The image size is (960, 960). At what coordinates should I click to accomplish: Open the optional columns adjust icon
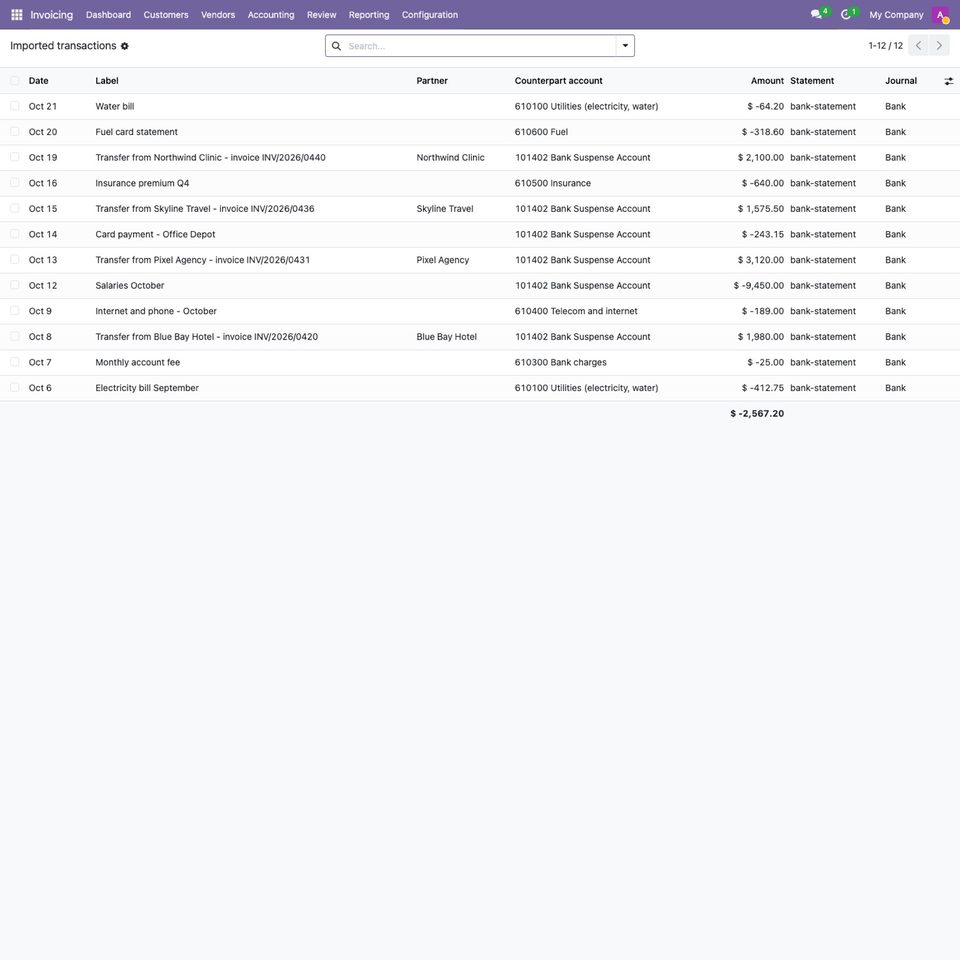pyautogui.click(x=948, y=81)
